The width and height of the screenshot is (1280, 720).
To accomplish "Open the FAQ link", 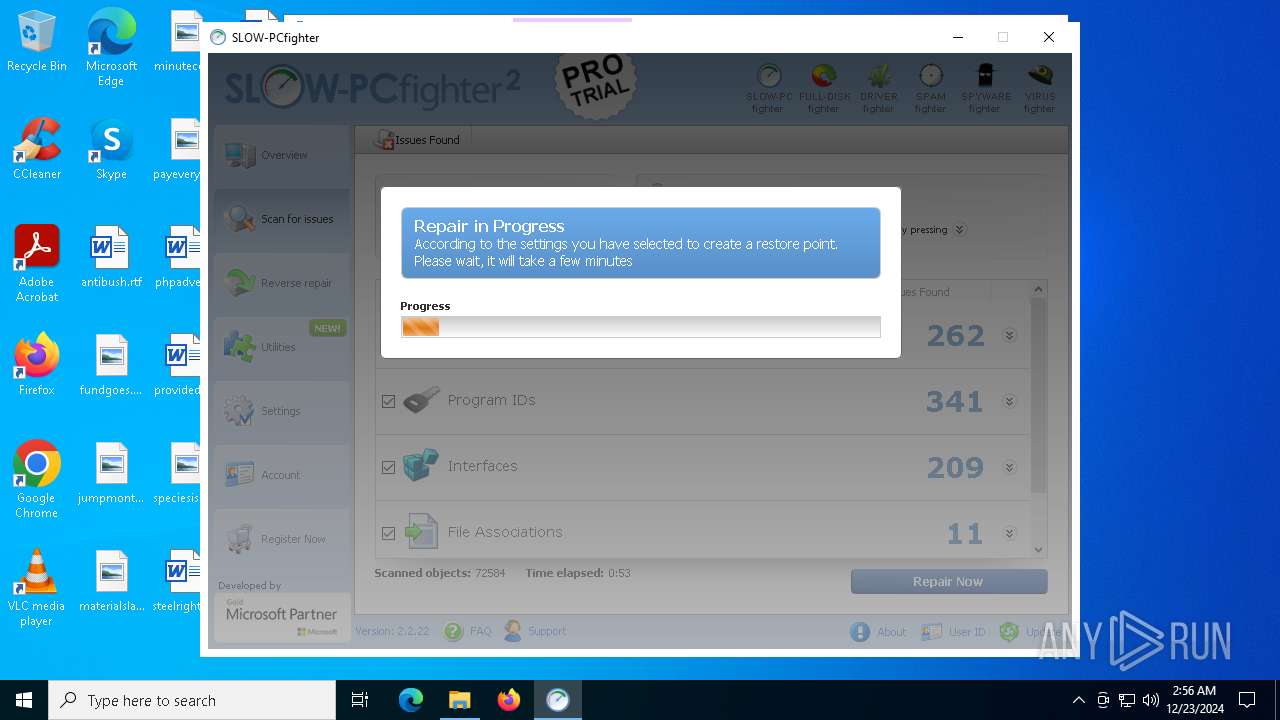I will click(480, 631).
